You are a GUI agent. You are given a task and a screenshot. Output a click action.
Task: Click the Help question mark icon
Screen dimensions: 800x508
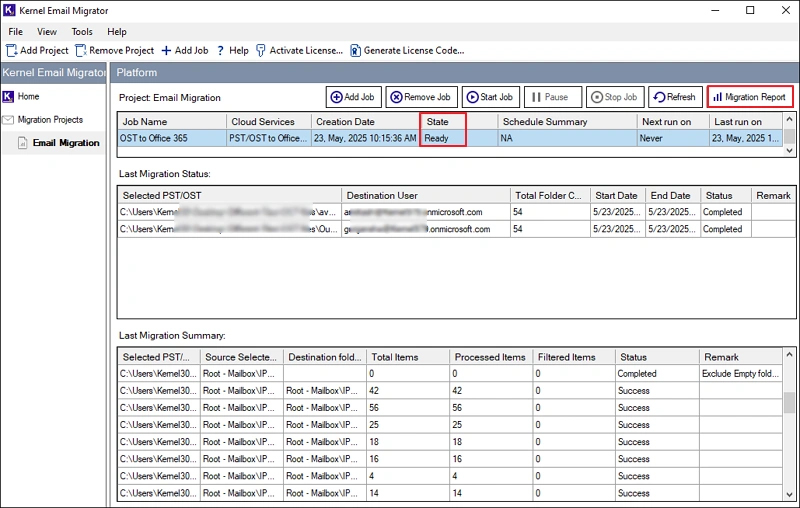point(220,50)
